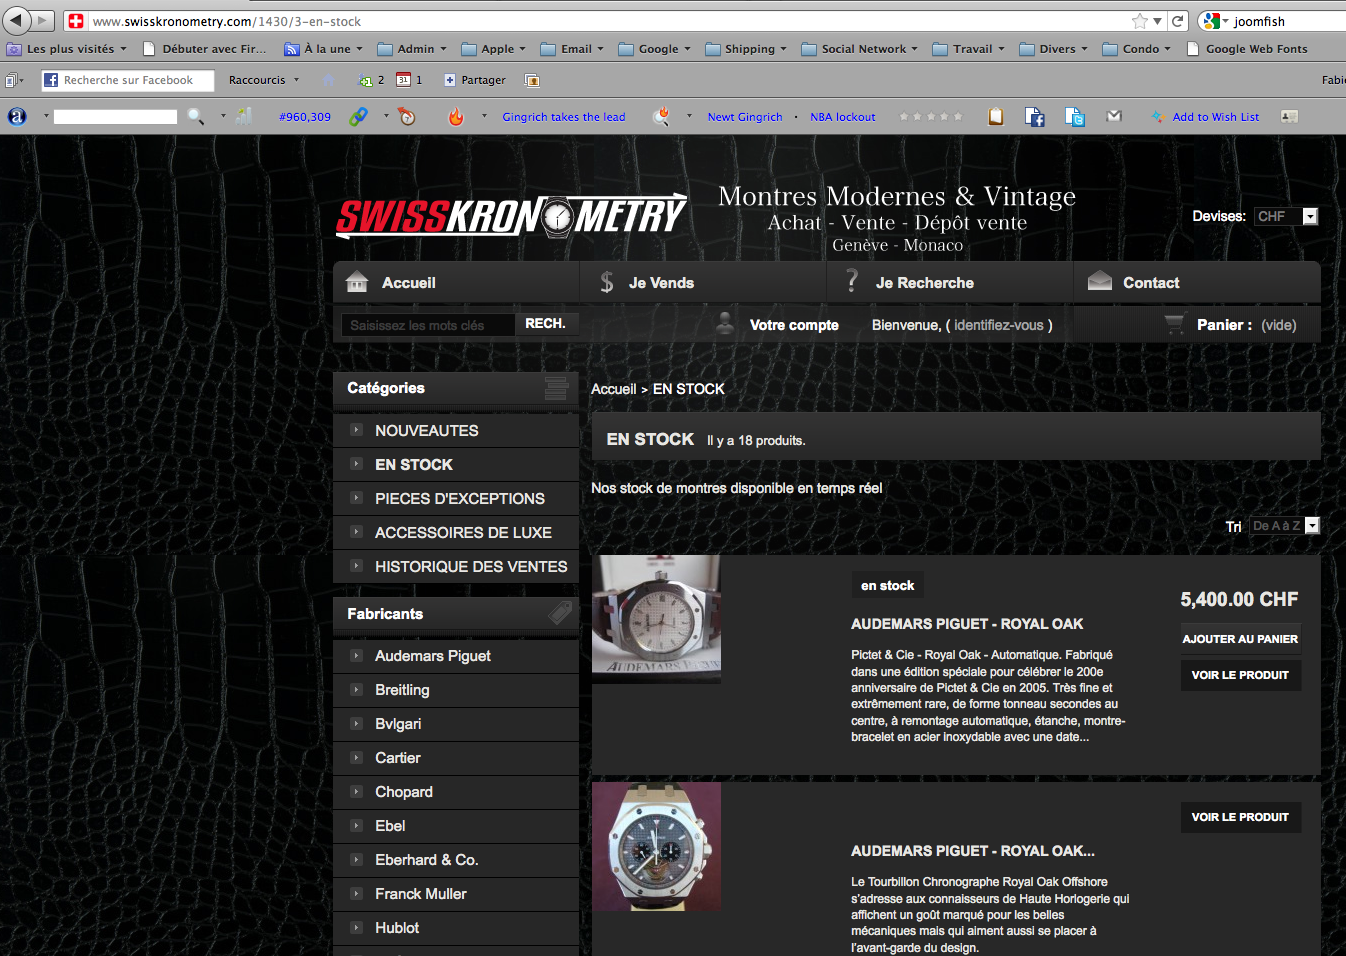Open the HISTORIQUE DES VENTES category

point(471,566)
